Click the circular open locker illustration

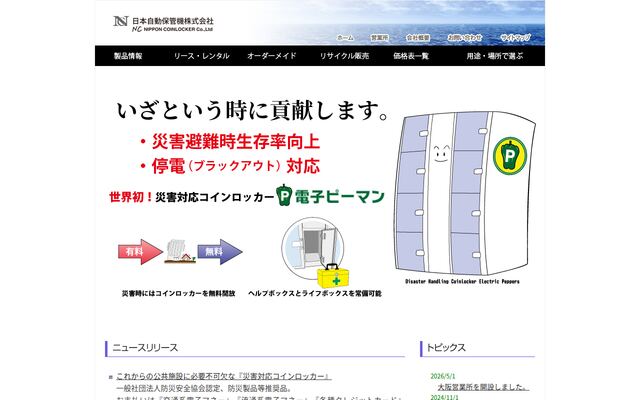tap(312, 248)
